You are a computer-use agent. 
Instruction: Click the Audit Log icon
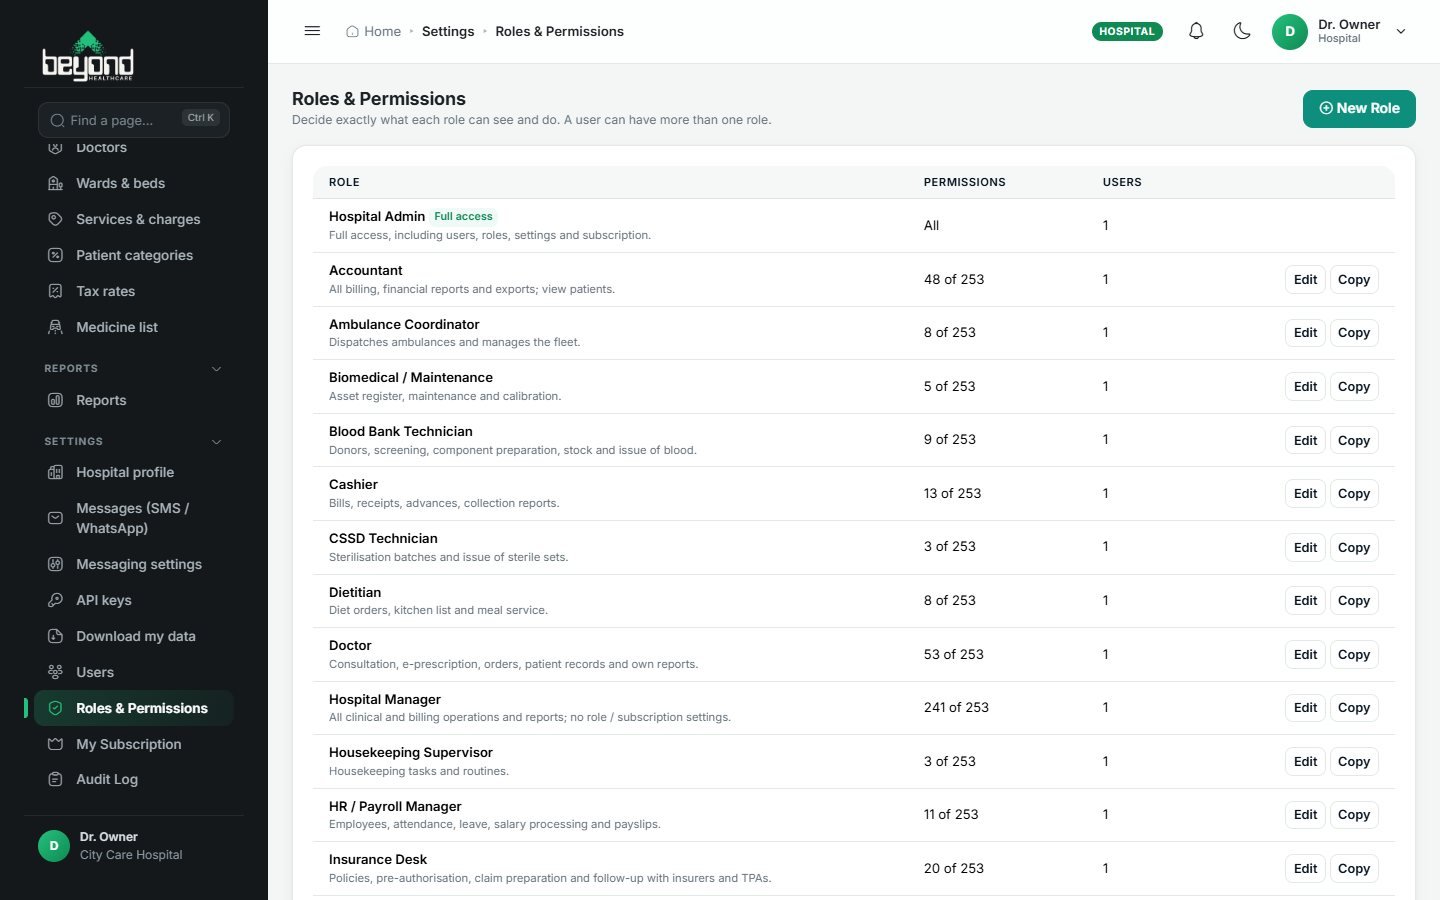tap(56, 779)
